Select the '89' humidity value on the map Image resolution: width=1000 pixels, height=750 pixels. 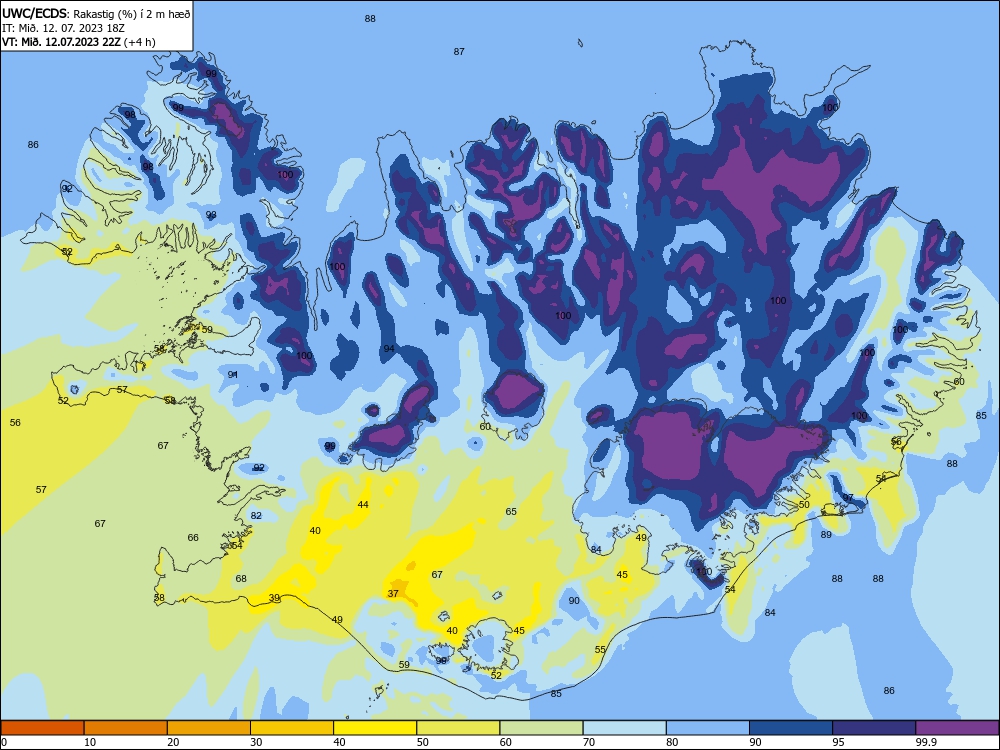(x=826, y=534)
